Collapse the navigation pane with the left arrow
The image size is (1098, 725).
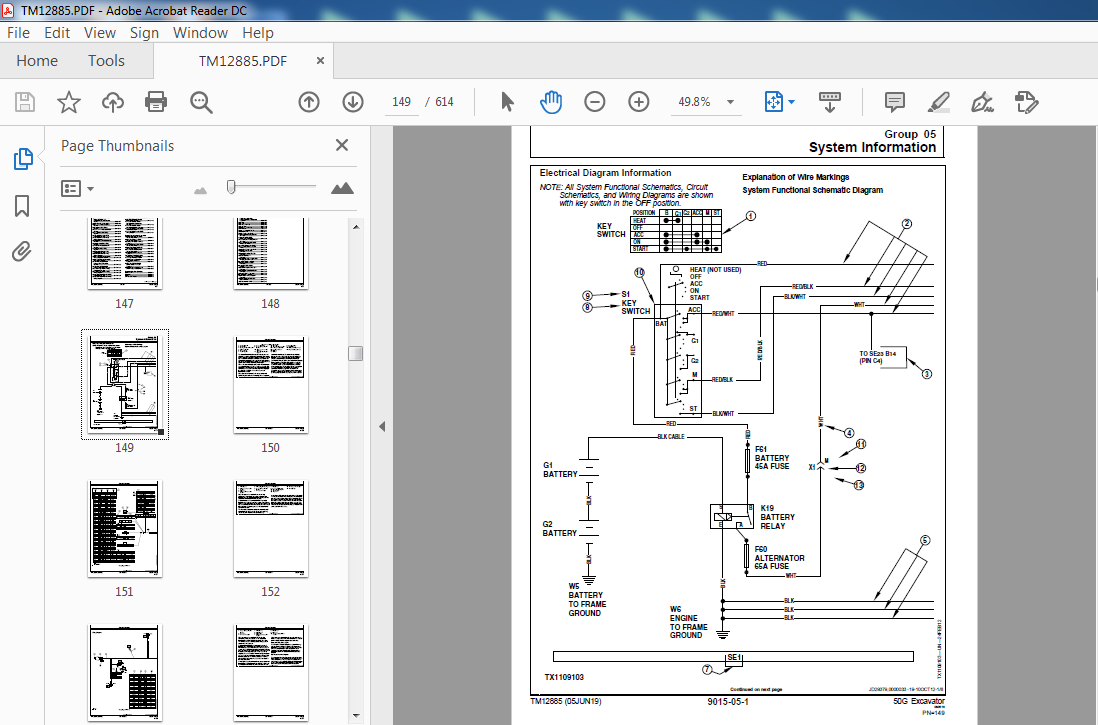[x=382, y=426]
